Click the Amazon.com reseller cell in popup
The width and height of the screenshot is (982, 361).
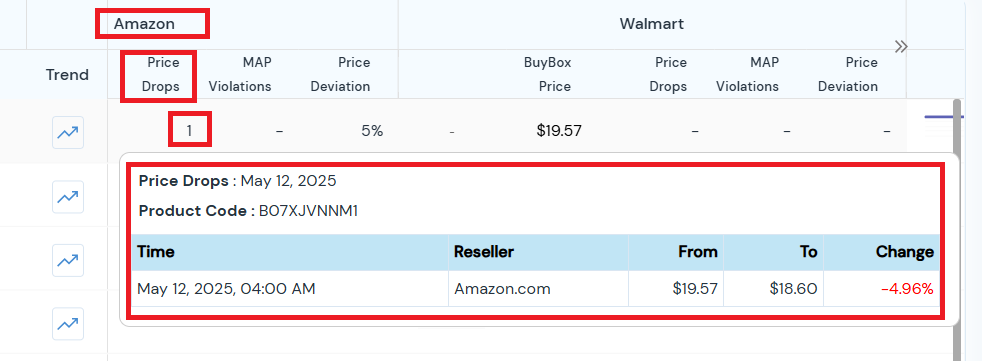click(502, 289)
